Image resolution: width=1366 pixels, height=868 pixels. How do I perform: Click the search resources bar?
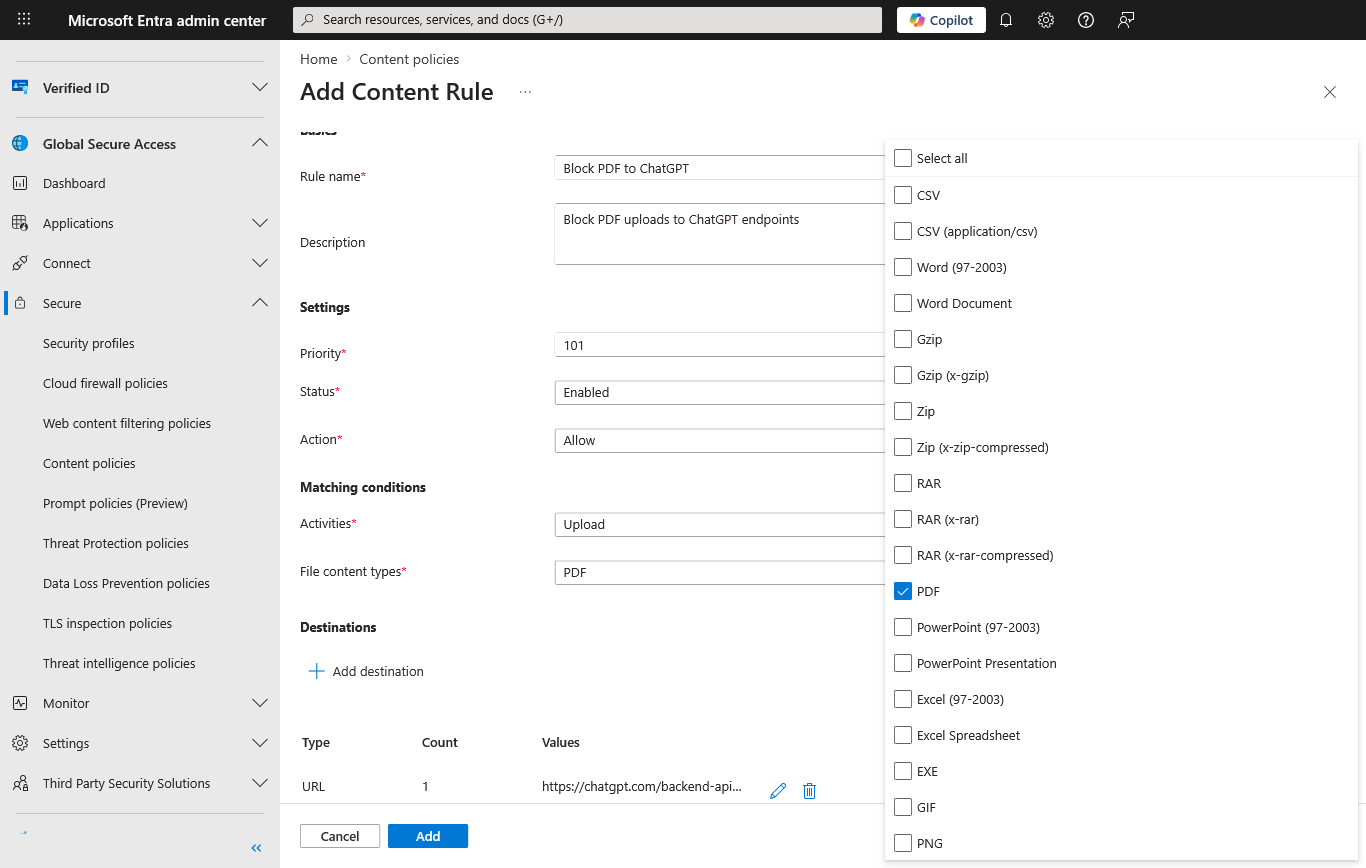coord(587,19)
